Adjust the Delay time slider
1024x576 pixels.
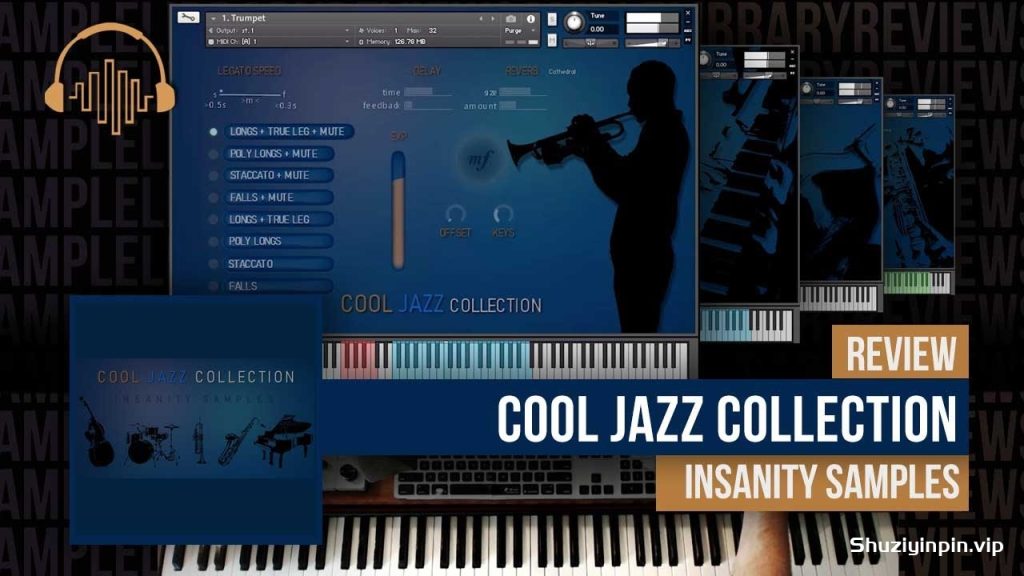pos(428,92)
